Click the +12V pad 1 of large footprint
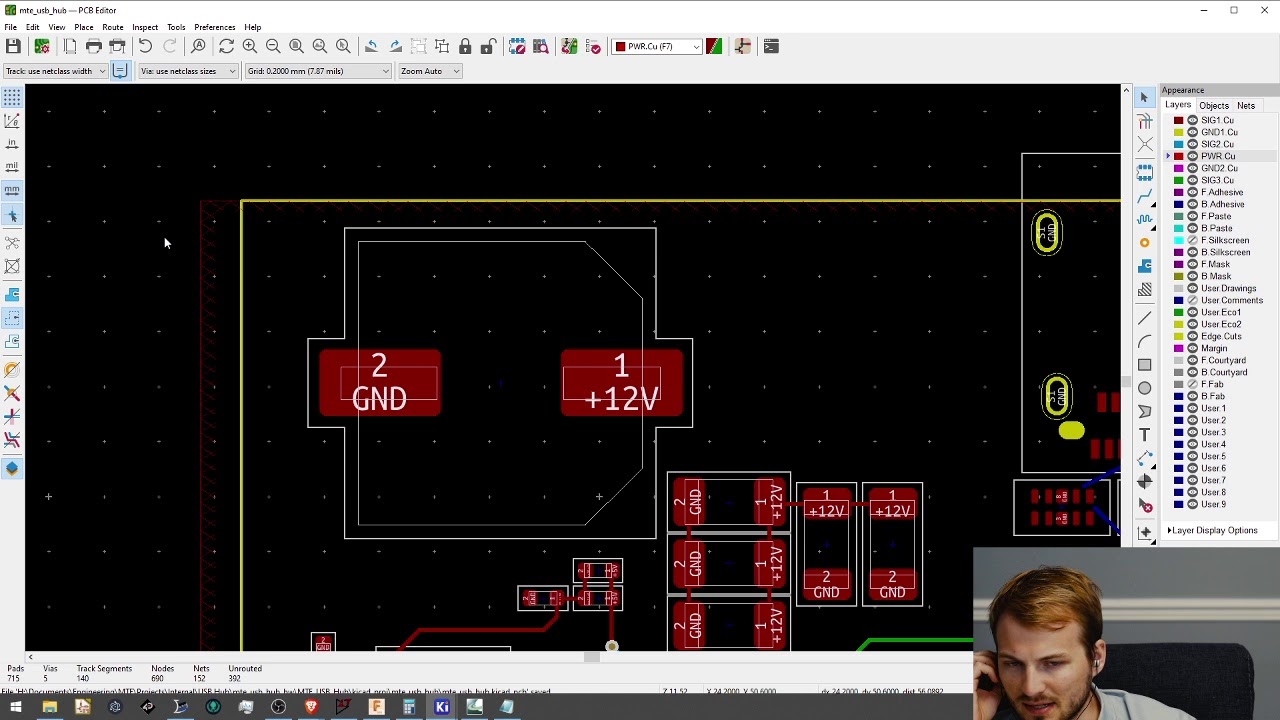Image resolution: width=1280 pixels, height=720 pixels. 622,383
